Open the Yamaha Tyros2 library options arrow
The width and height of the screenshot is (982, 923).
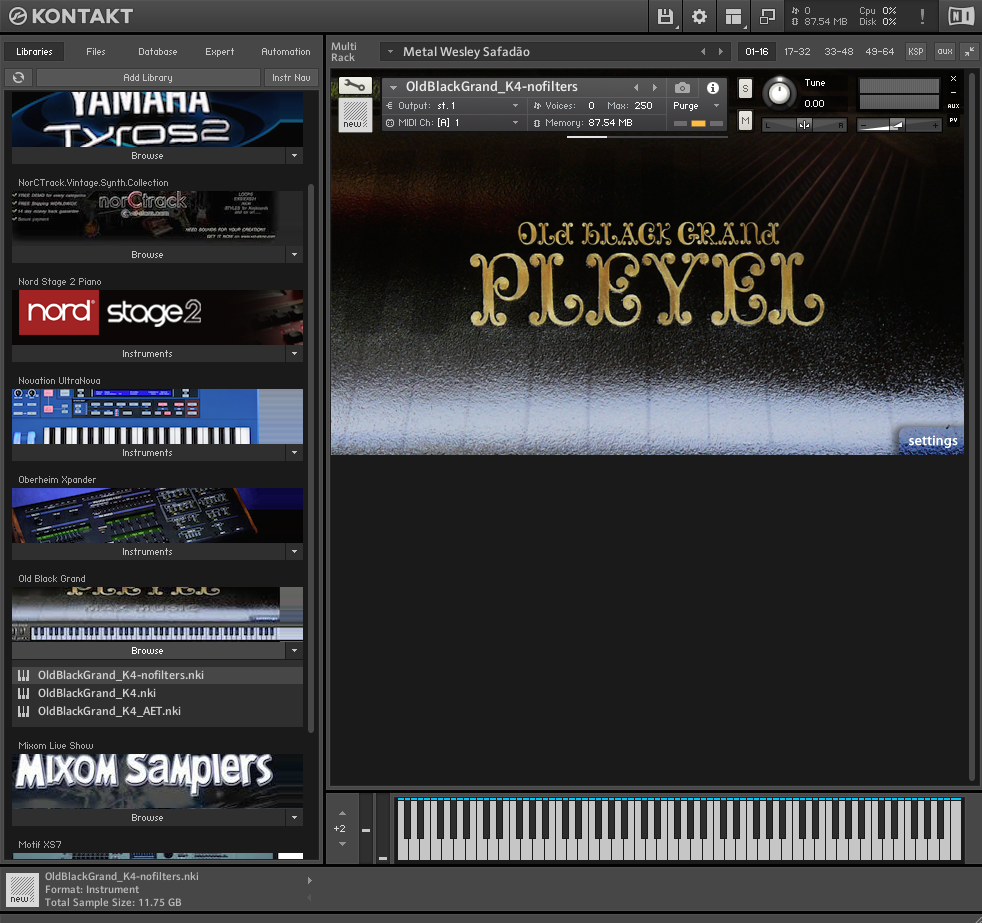click(x=294, y=155)
